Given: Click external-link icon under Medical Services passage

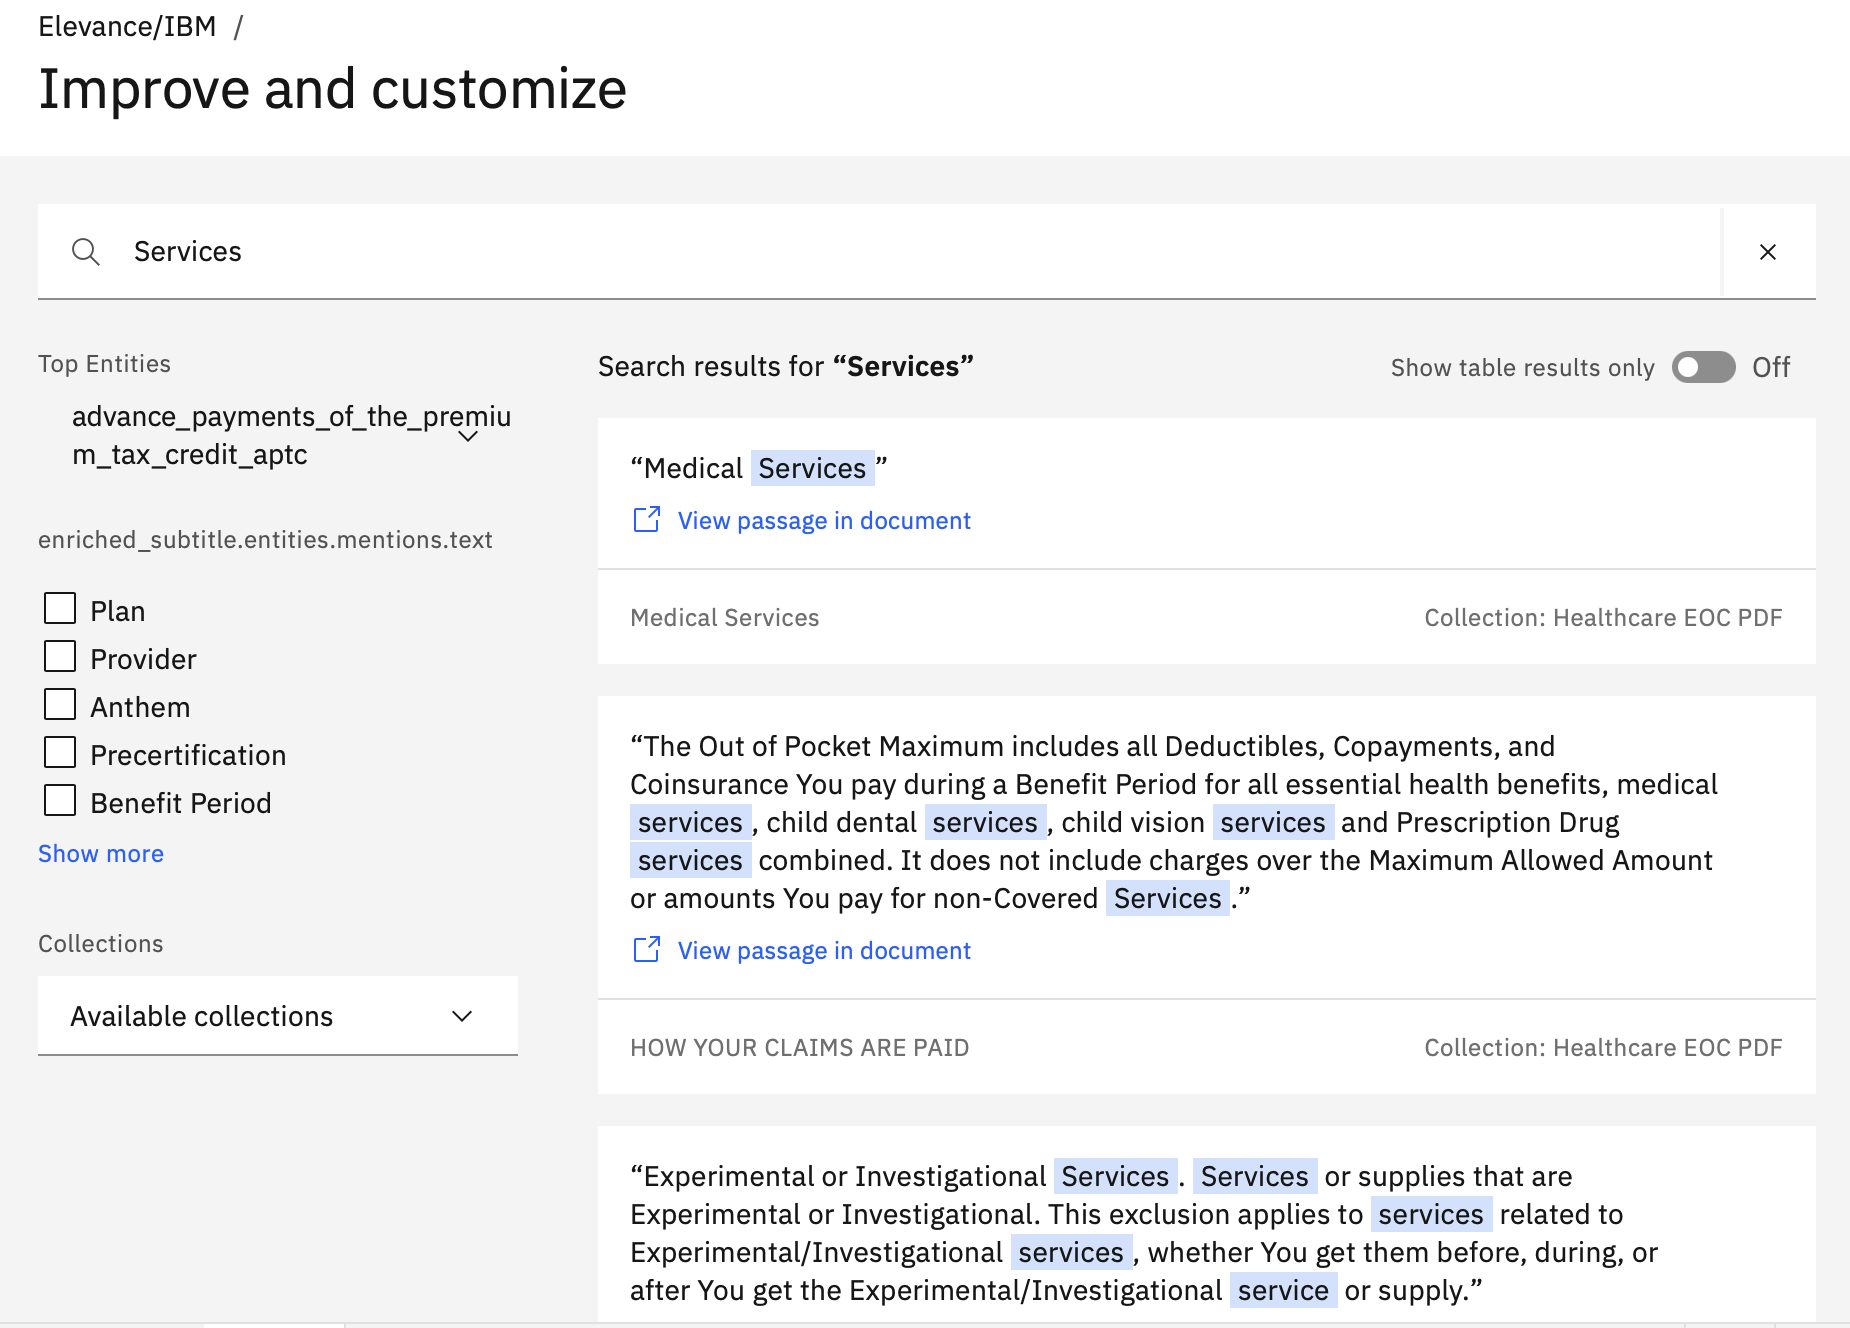Looking at the screenshot, I should (x=647, y=520).
